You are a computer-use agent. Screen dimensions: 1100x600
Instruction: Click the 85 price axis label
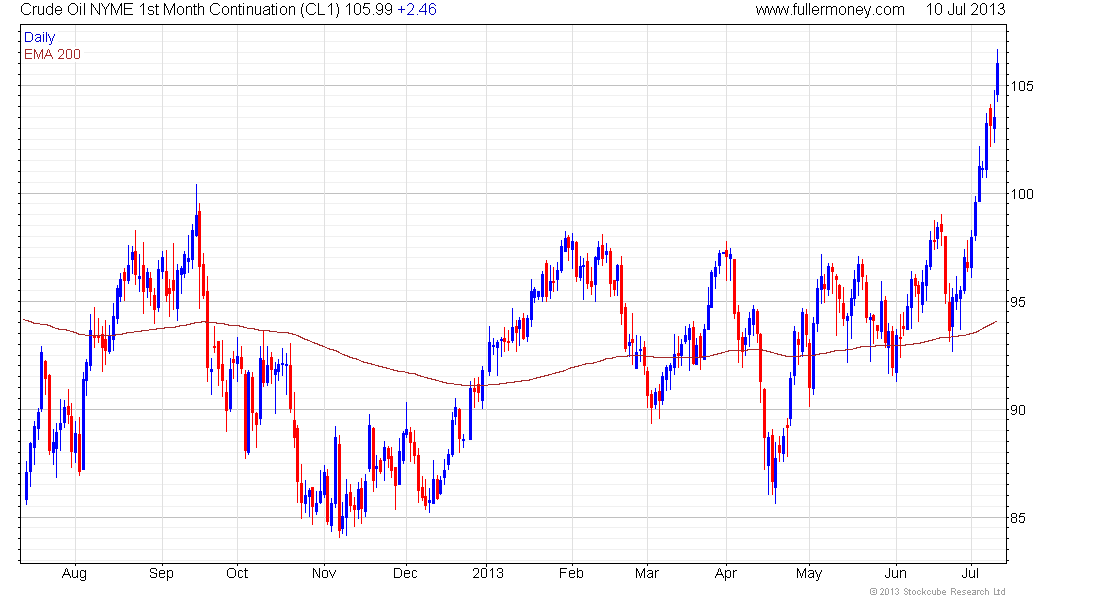click(x=1018, y=519)
